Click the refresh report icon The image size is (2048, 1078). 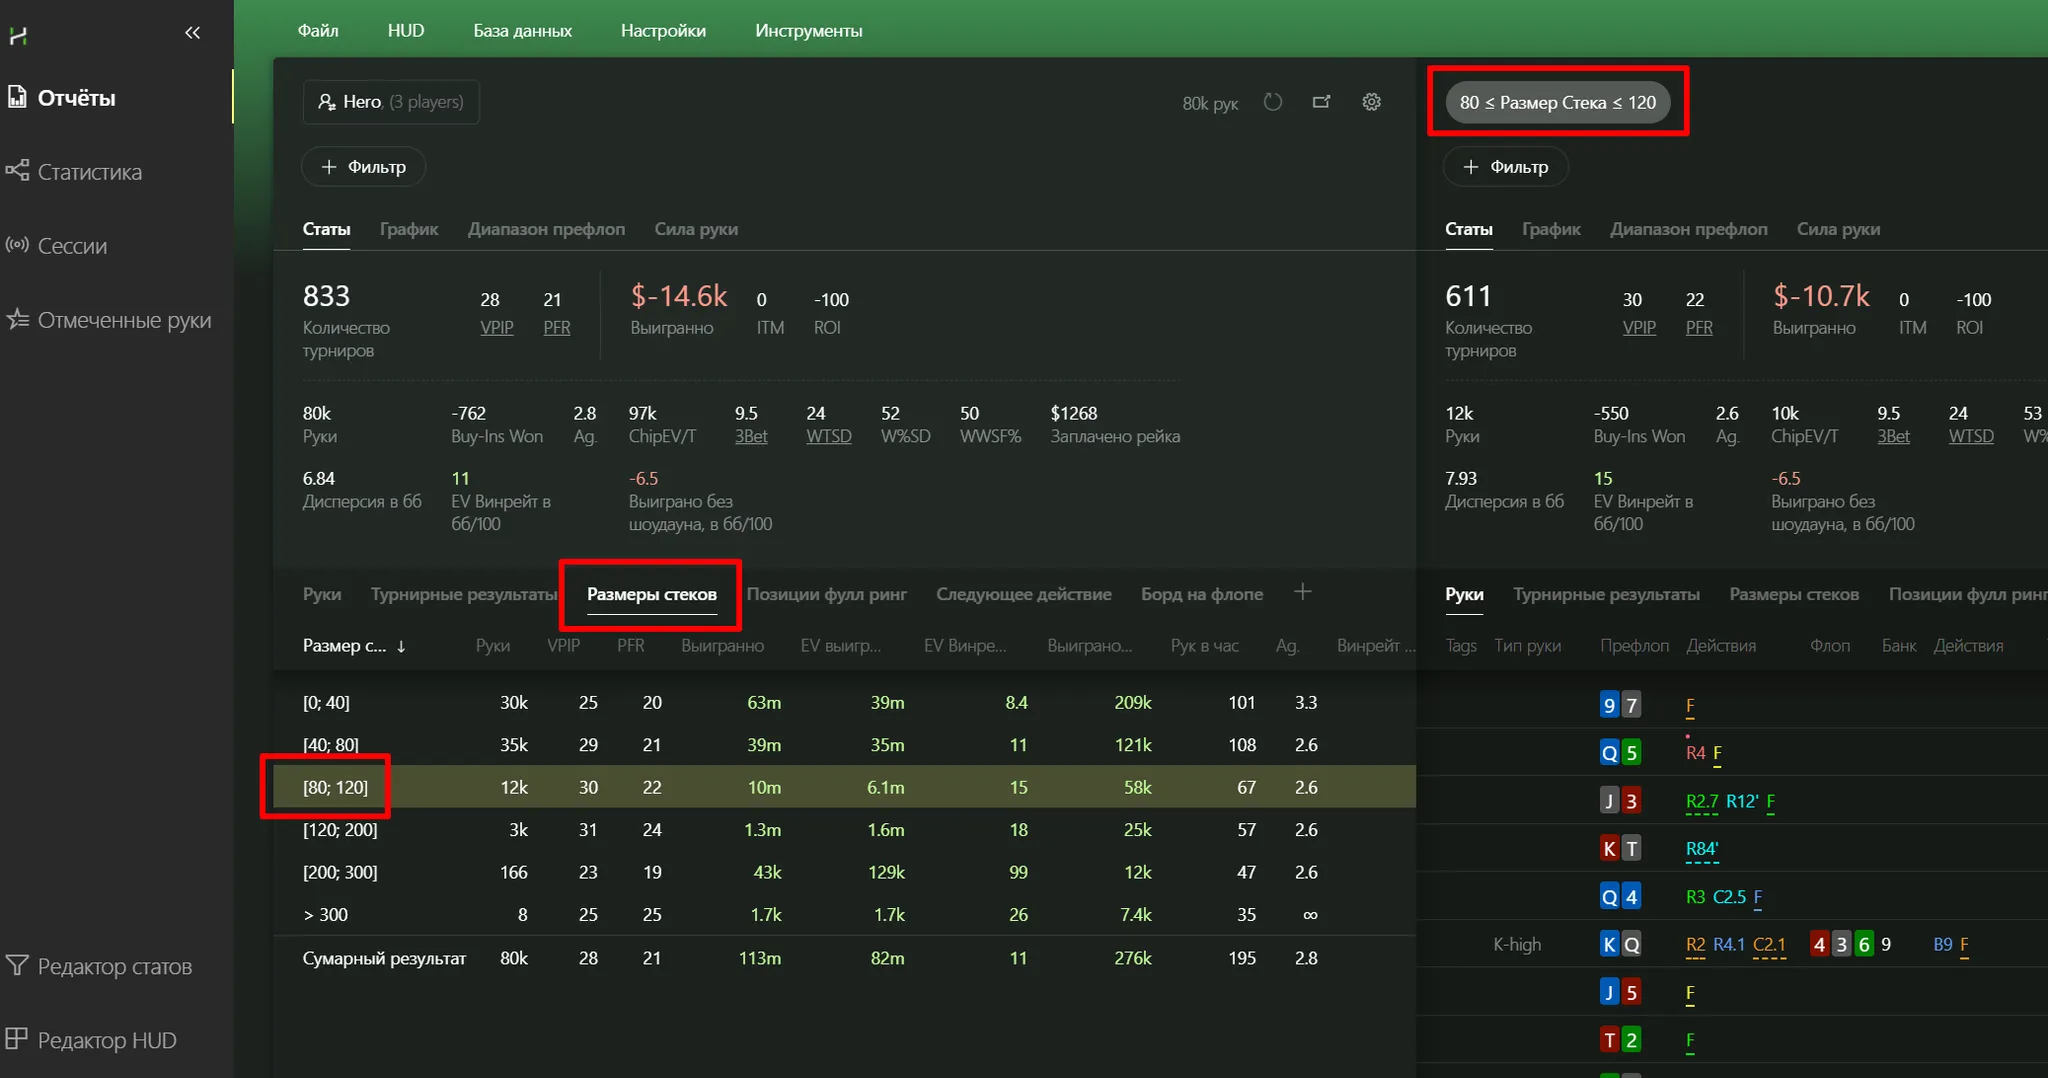(x=1272, y=102)
